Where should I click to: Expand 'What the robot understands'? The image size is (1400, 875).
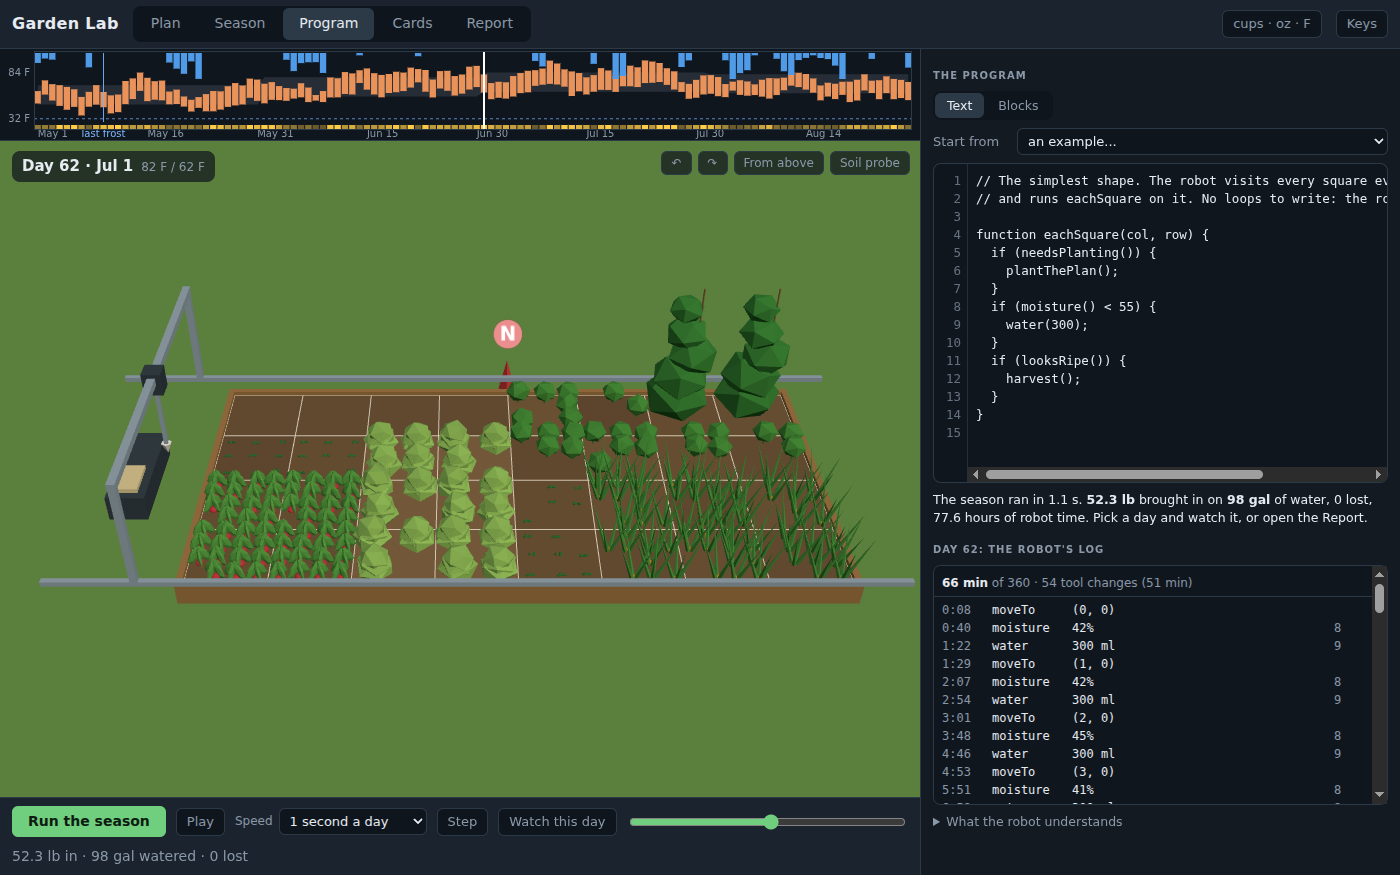click(1028, 822)
